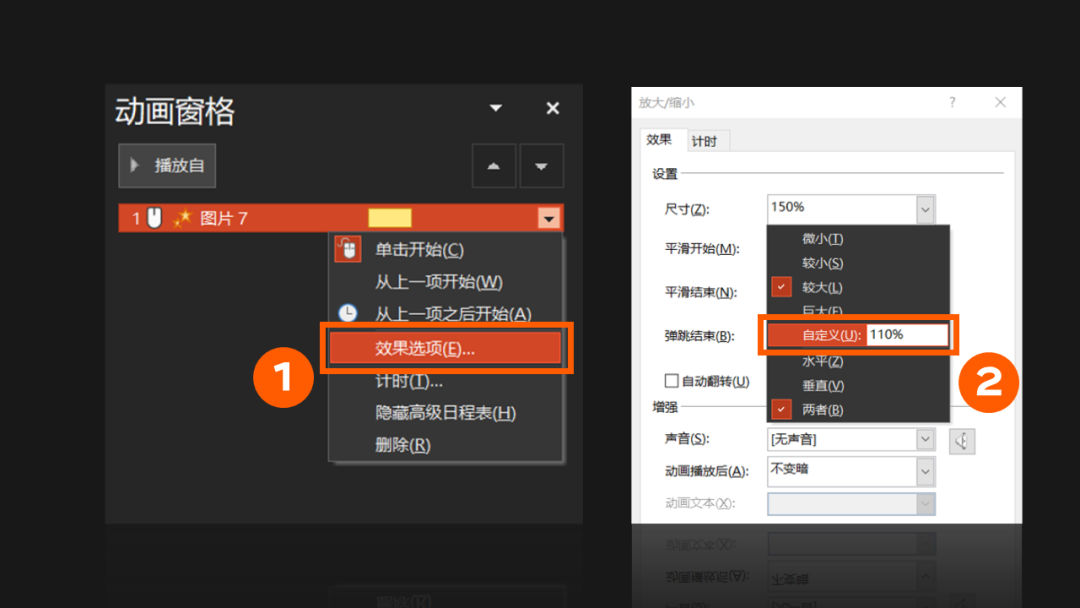Click the mouse icon beside 单击开始
1080x608 pixels.
click(x=347, y=250)
